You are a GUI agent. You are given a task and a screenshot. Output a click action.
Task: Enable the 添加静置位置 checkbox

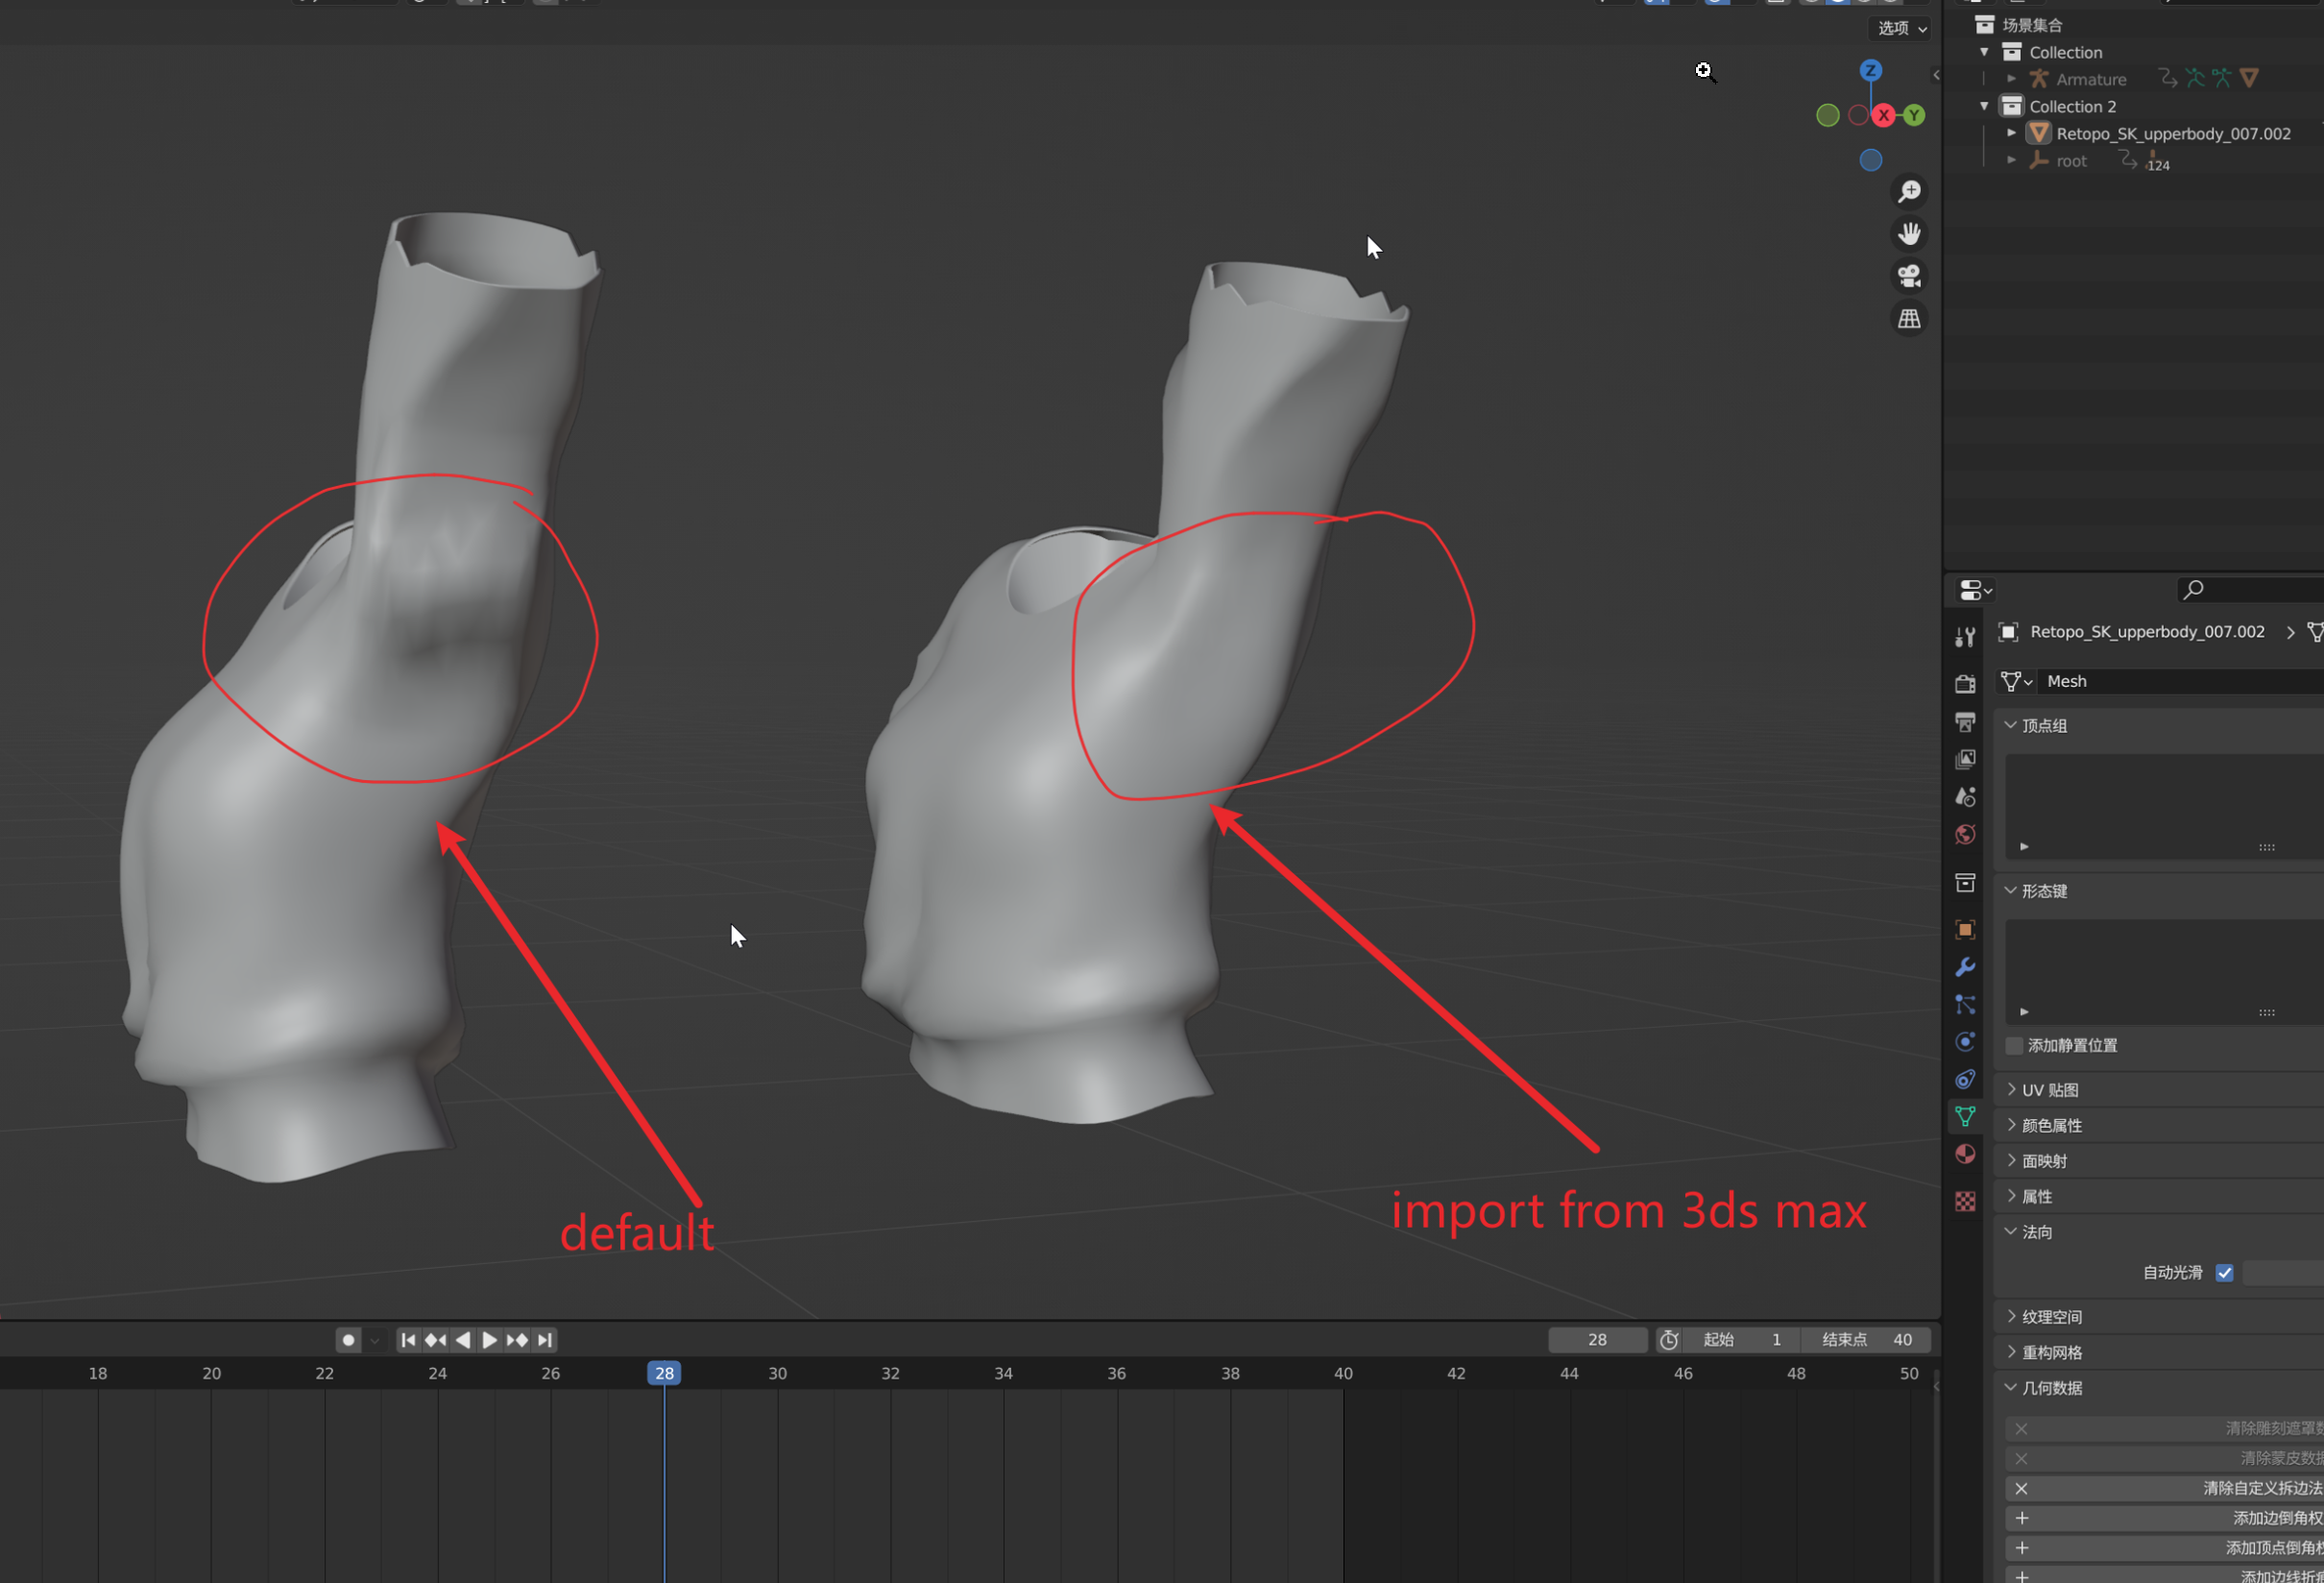2014,1045
